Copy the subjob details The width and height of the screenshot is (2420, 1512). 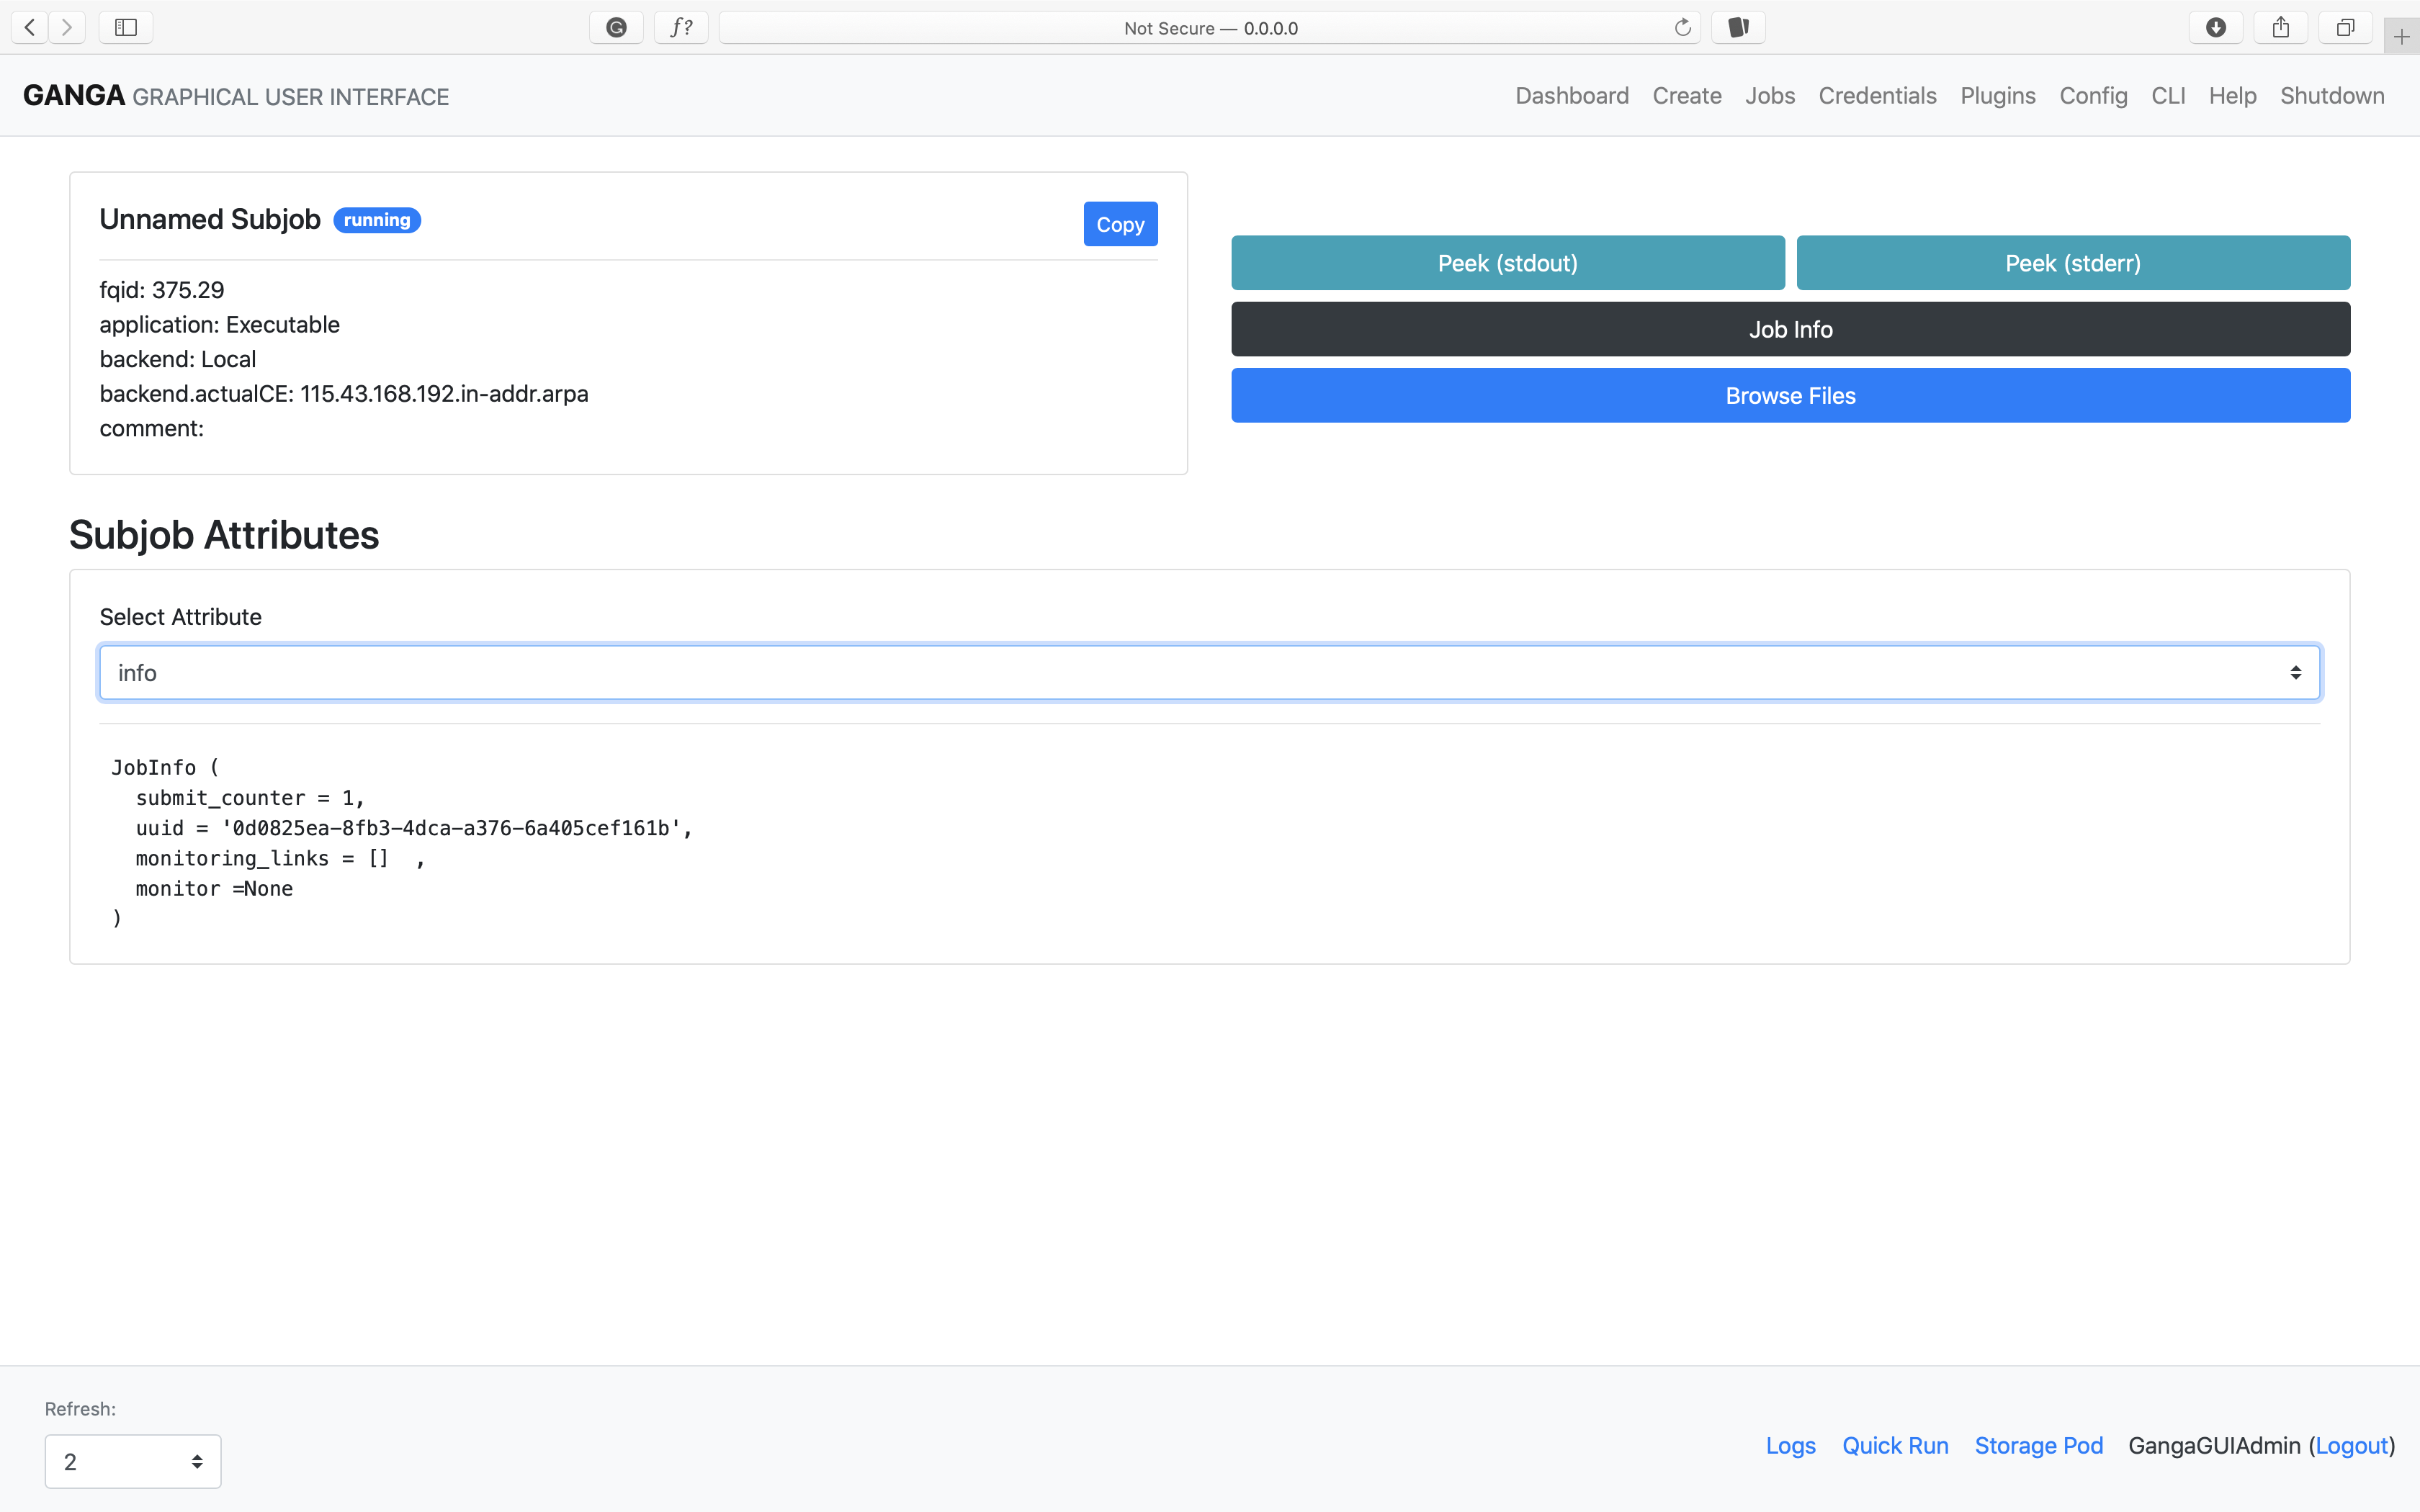1119,224
